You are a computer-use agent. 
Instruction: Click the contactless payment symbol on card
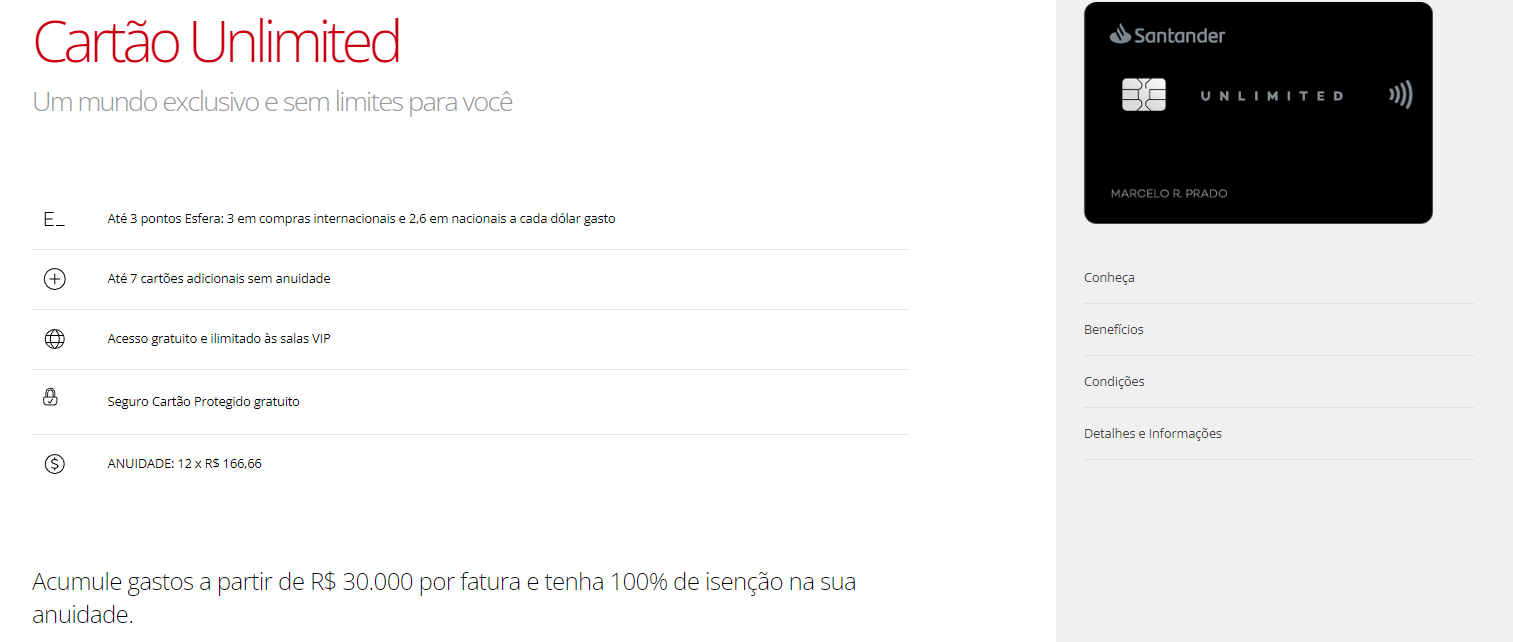pos(1400,96)
